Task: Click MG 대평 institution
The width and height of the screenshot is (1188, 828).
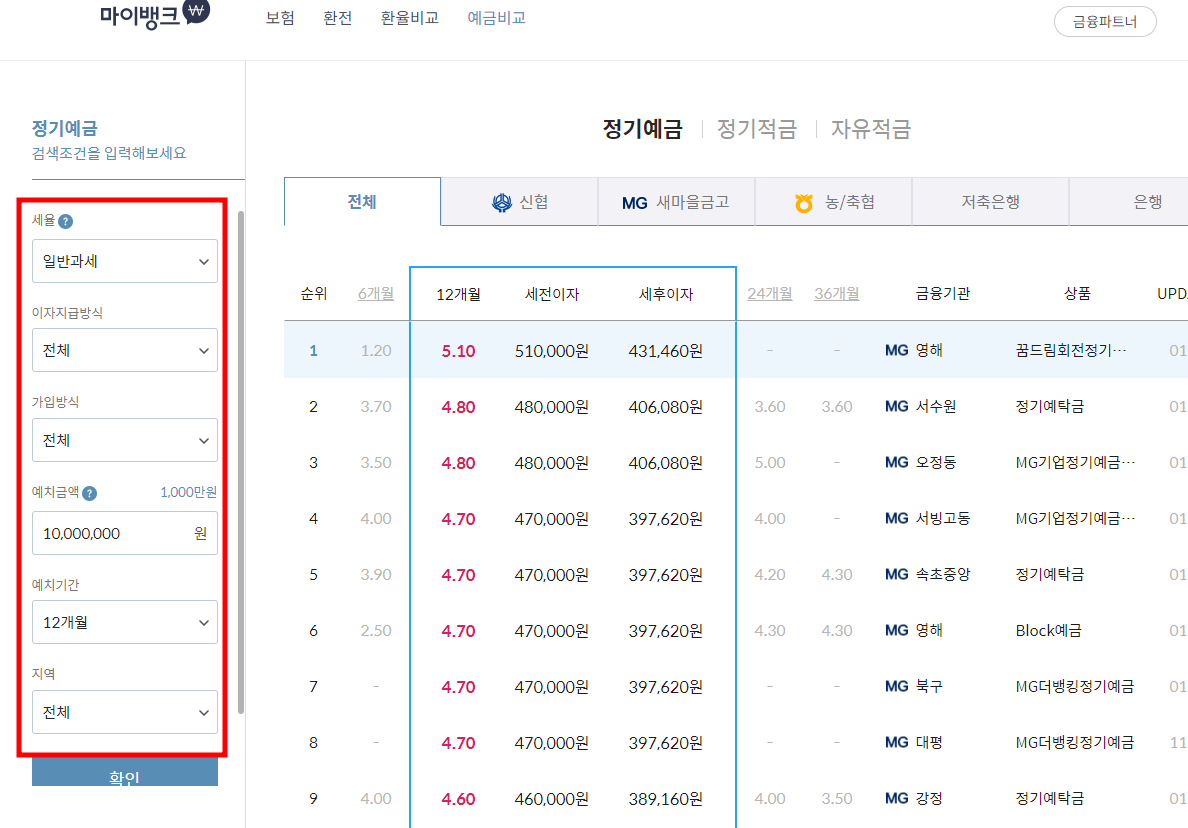Action: [x=914, y=742]
